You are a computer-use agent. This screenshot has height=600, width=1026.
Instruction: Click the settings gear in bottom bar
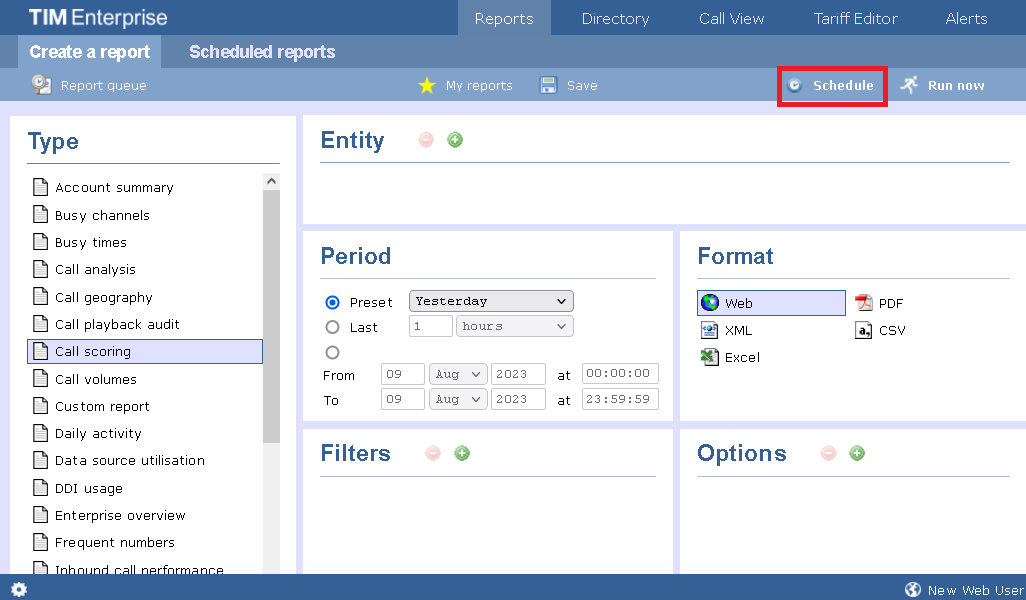coord(19,590)
